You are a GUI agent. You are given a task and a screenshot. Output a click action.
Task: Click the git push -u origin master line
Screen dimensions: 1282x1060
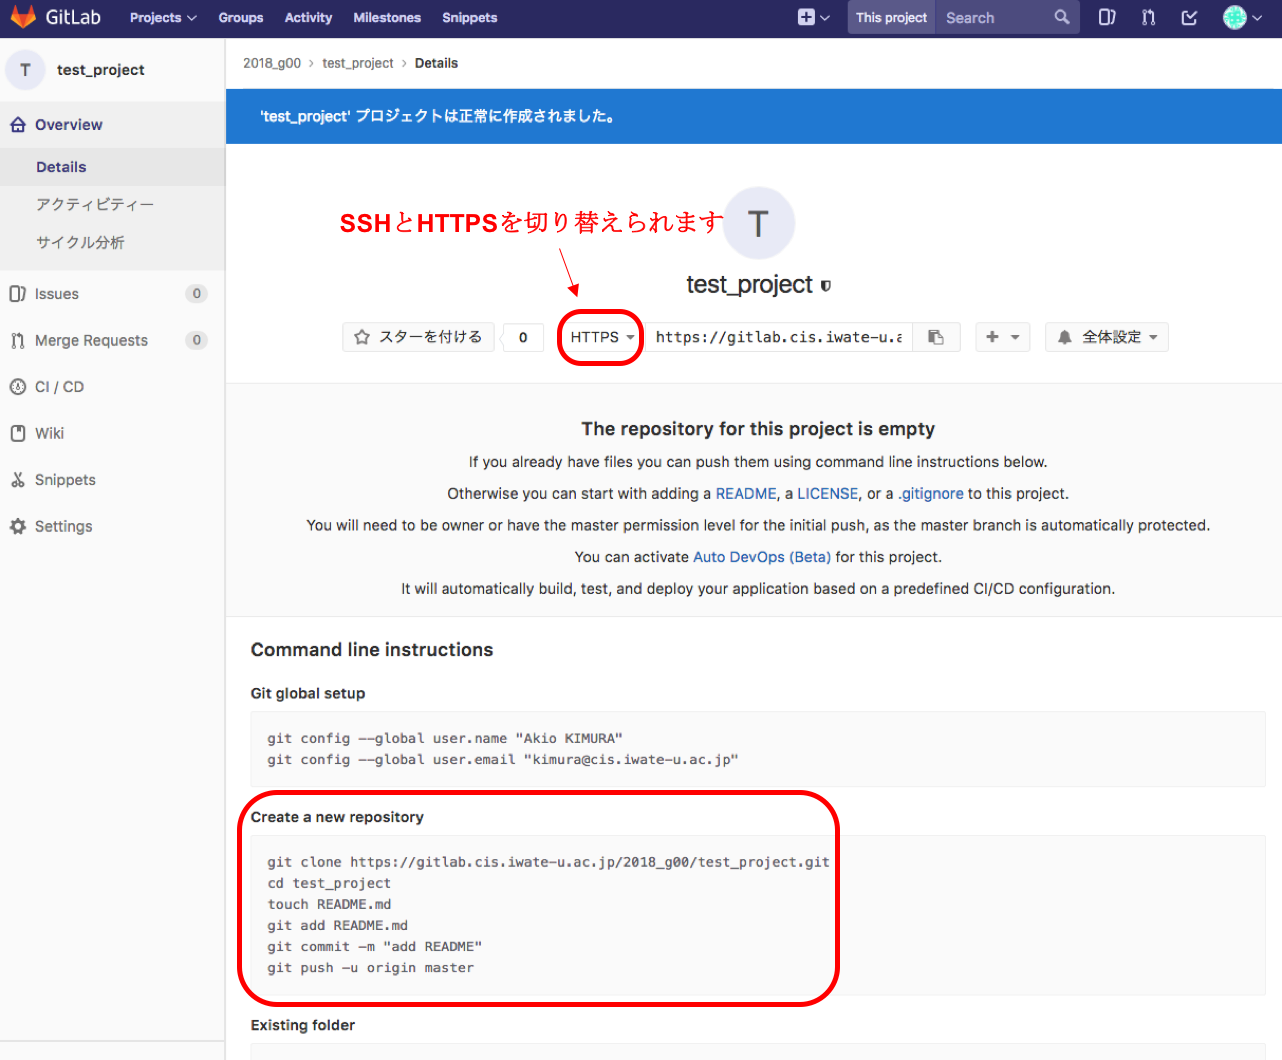click(x=371, y=968)
